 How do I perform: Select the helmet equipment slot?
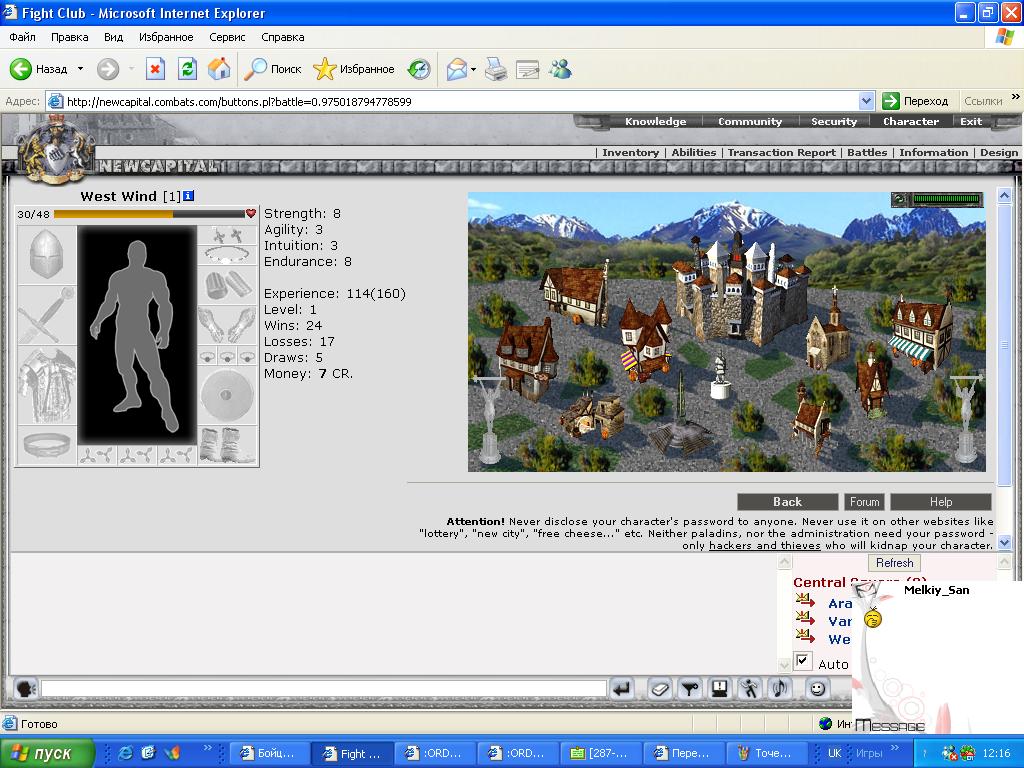46,255
